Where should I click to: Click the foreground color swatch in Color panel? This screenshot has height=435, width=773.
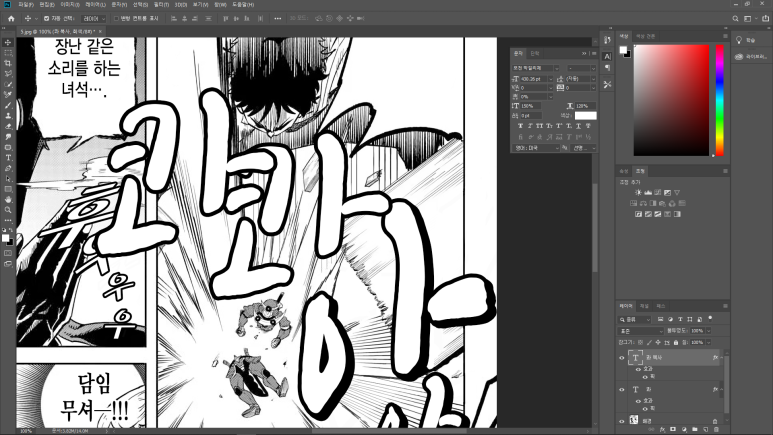(623, 50)
